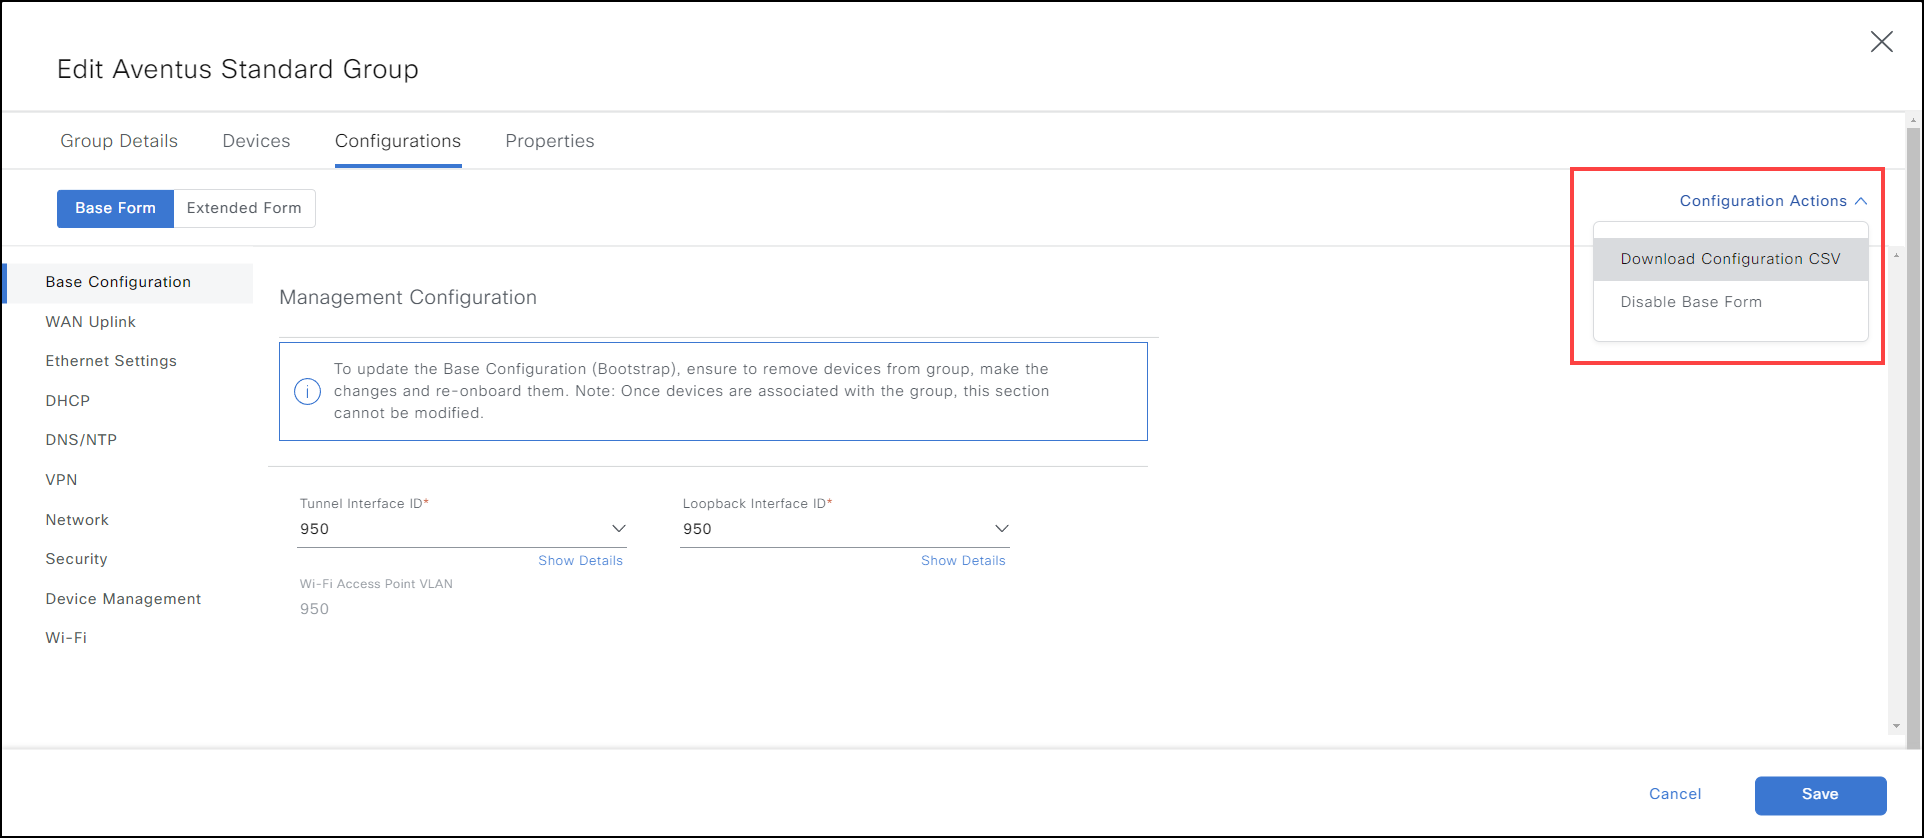Switch to Extended Form view

244,208
